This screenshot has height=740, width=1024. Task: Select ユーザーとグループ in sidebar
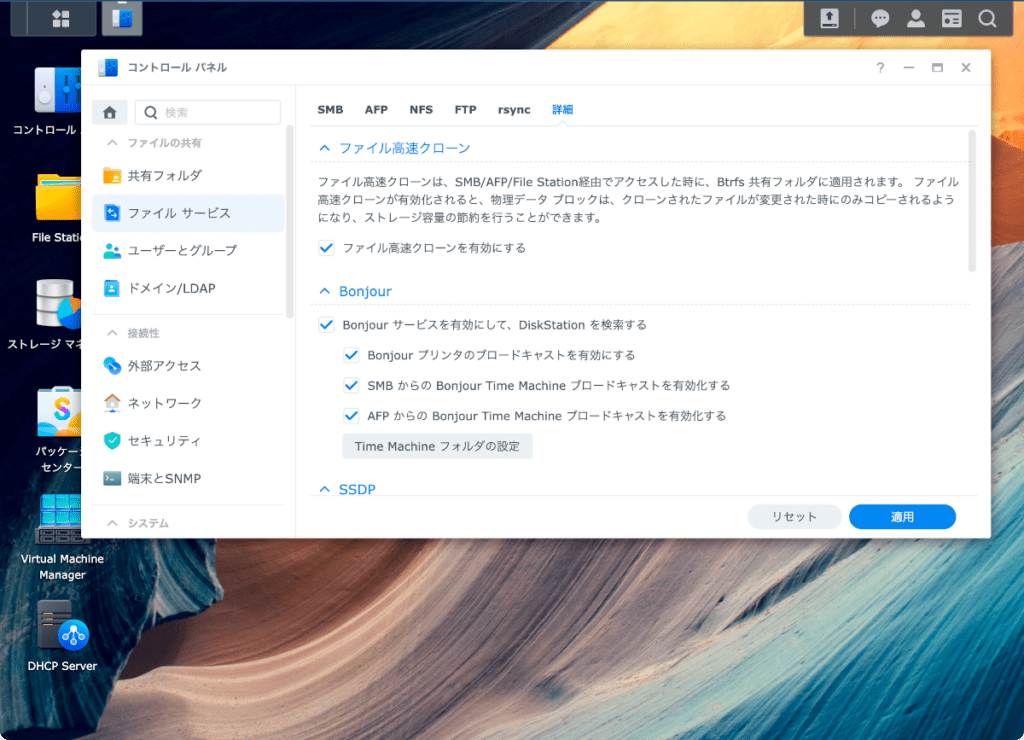pyautogui.click(x=188, y=251)
